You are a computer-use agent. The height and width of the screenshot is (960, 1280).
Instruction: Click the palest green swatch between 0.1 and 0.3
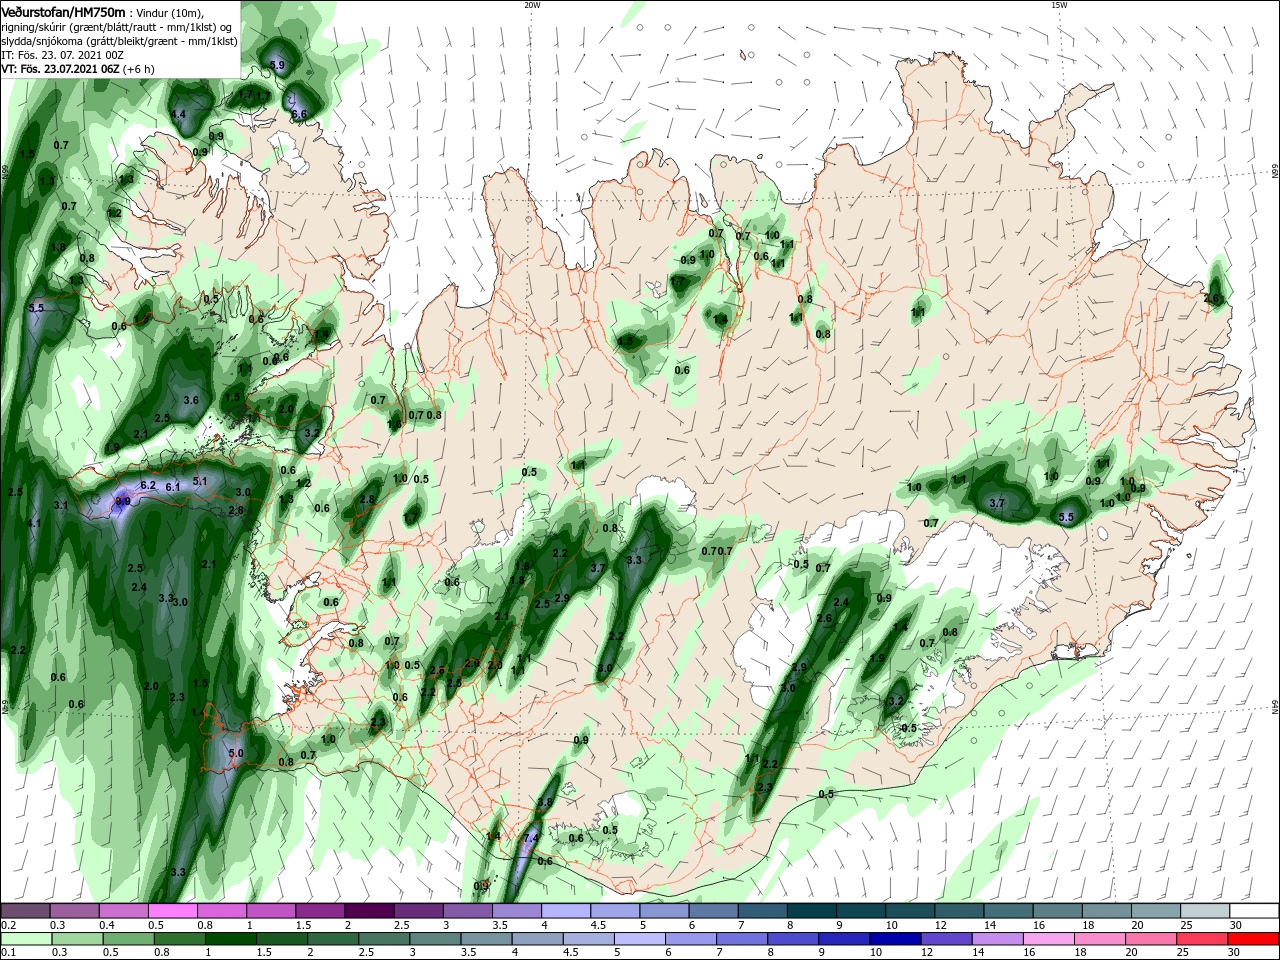click(25, 939)
